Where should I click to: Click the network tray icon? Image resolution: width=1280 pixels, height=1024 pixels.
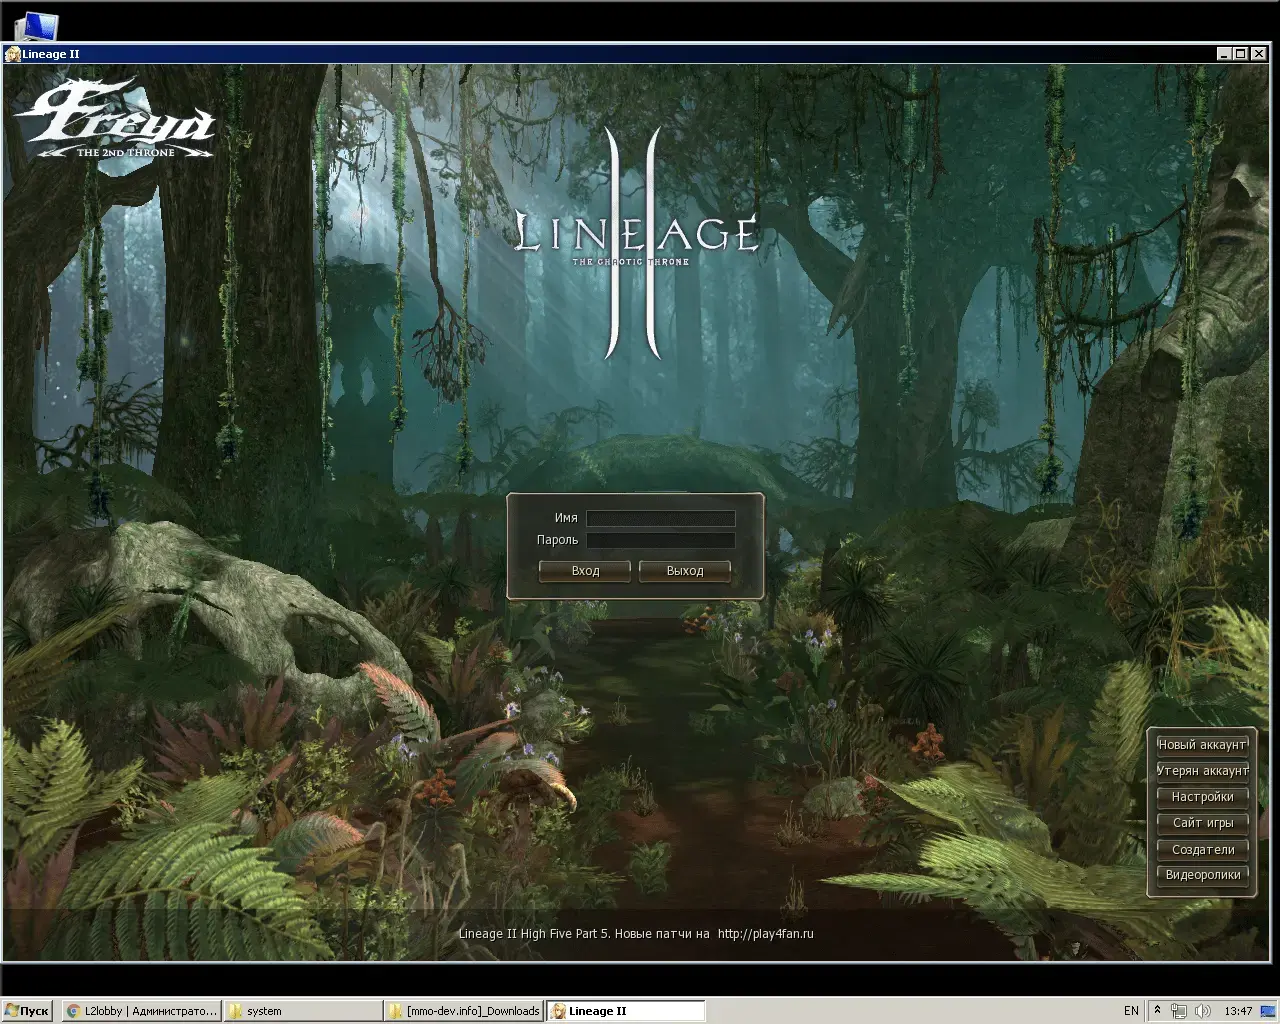click(1180, 1011)
